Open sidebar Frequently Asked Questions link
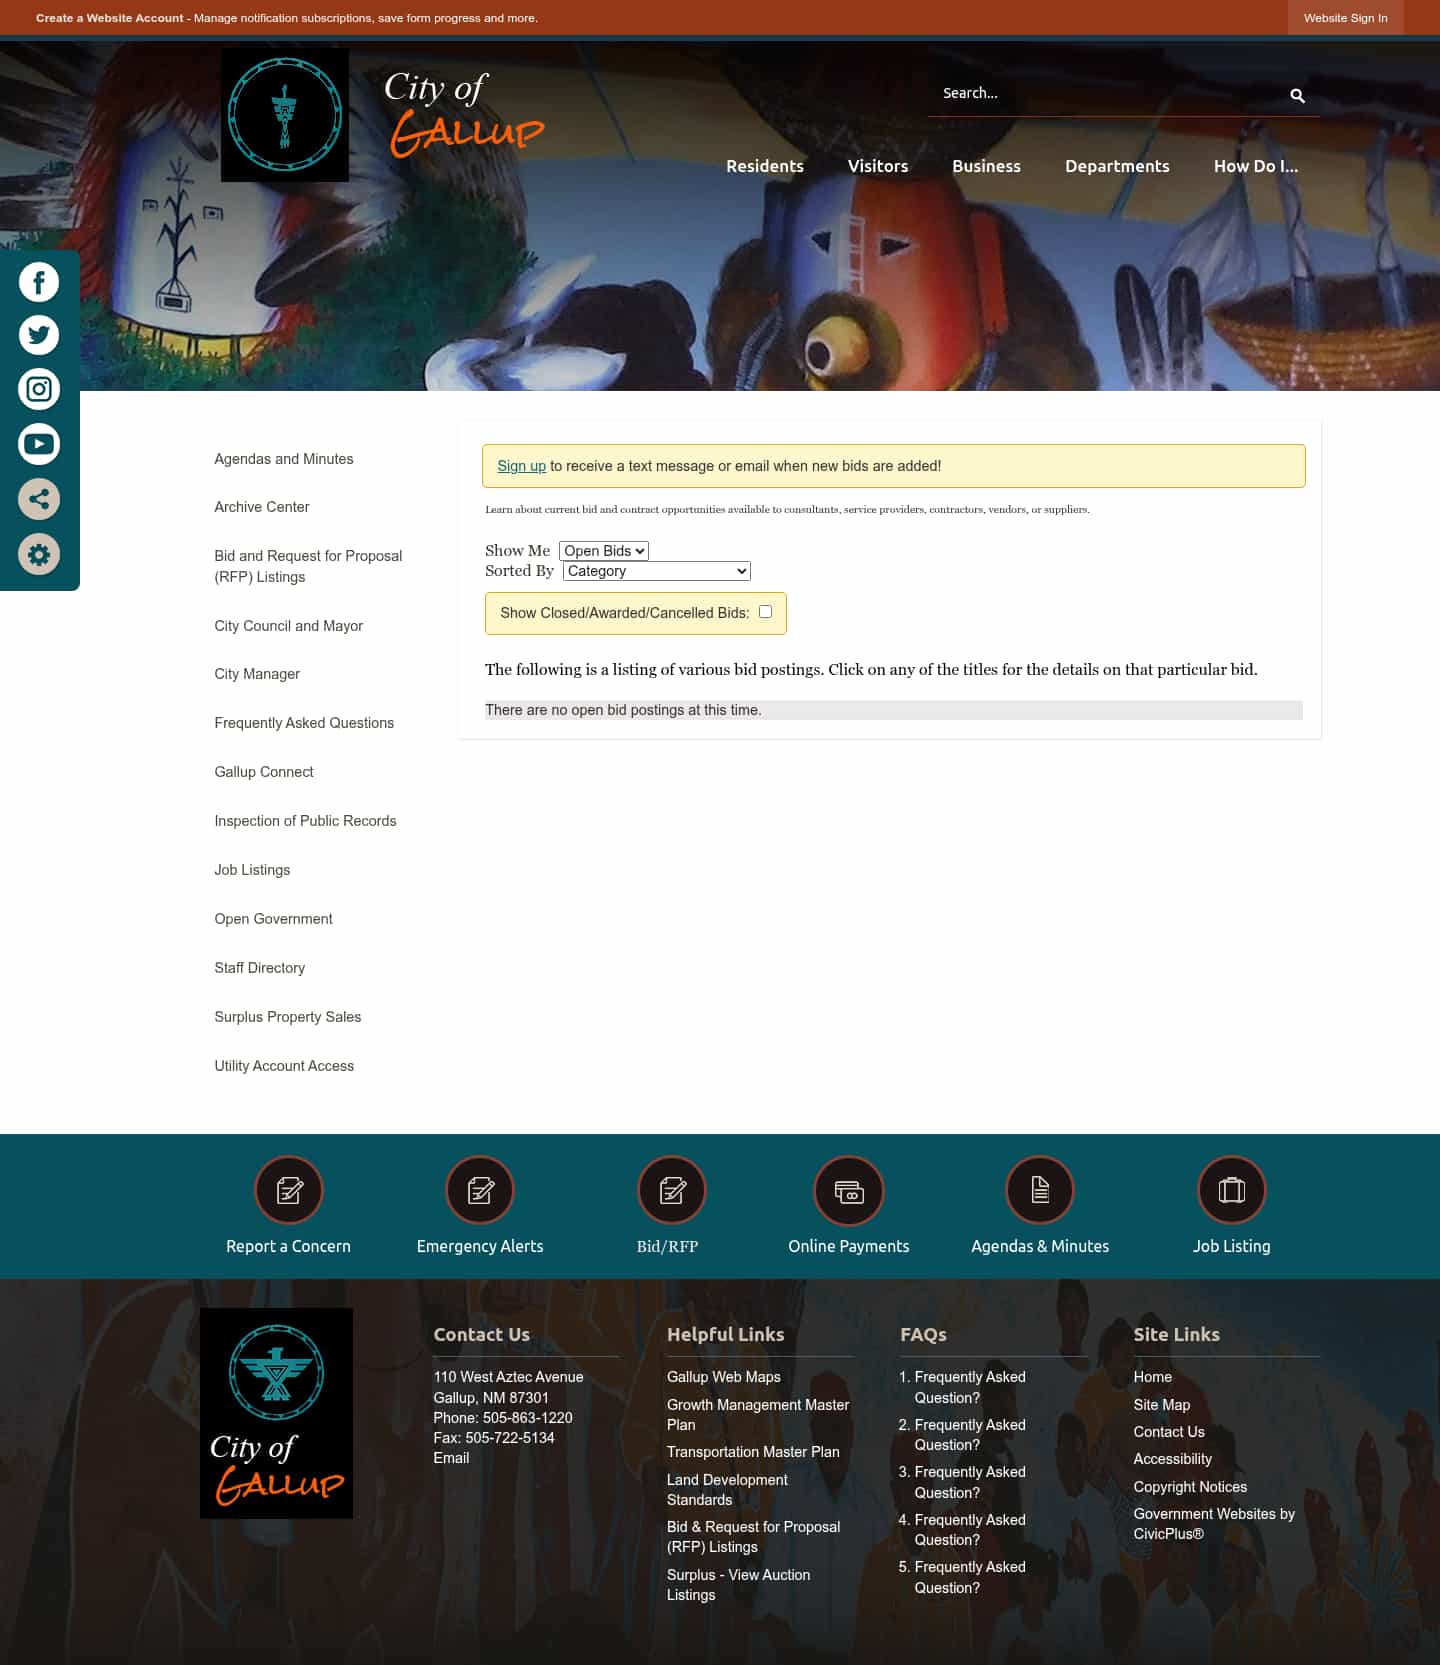This screenshot has height=1665, width=1440. click(x=304, y=723)
